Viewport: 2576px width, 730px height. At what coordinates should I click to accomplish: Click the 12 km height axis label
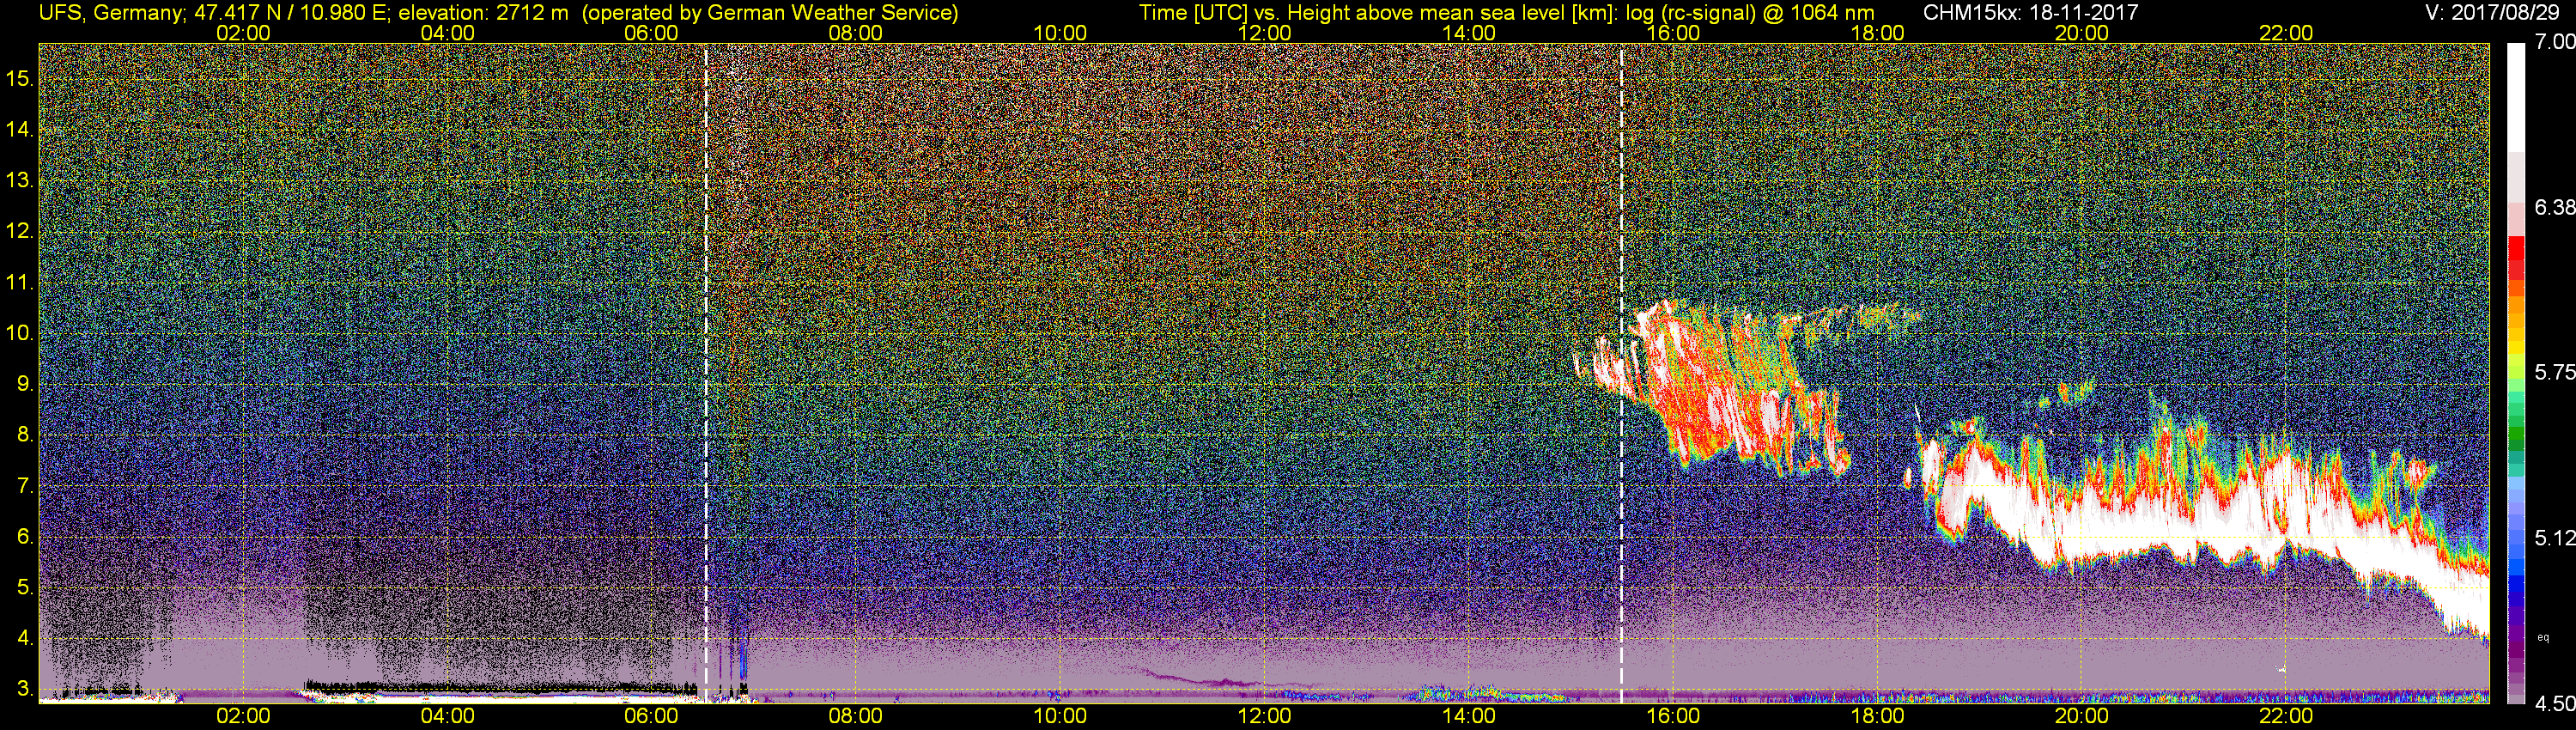[x=20, y=231]
